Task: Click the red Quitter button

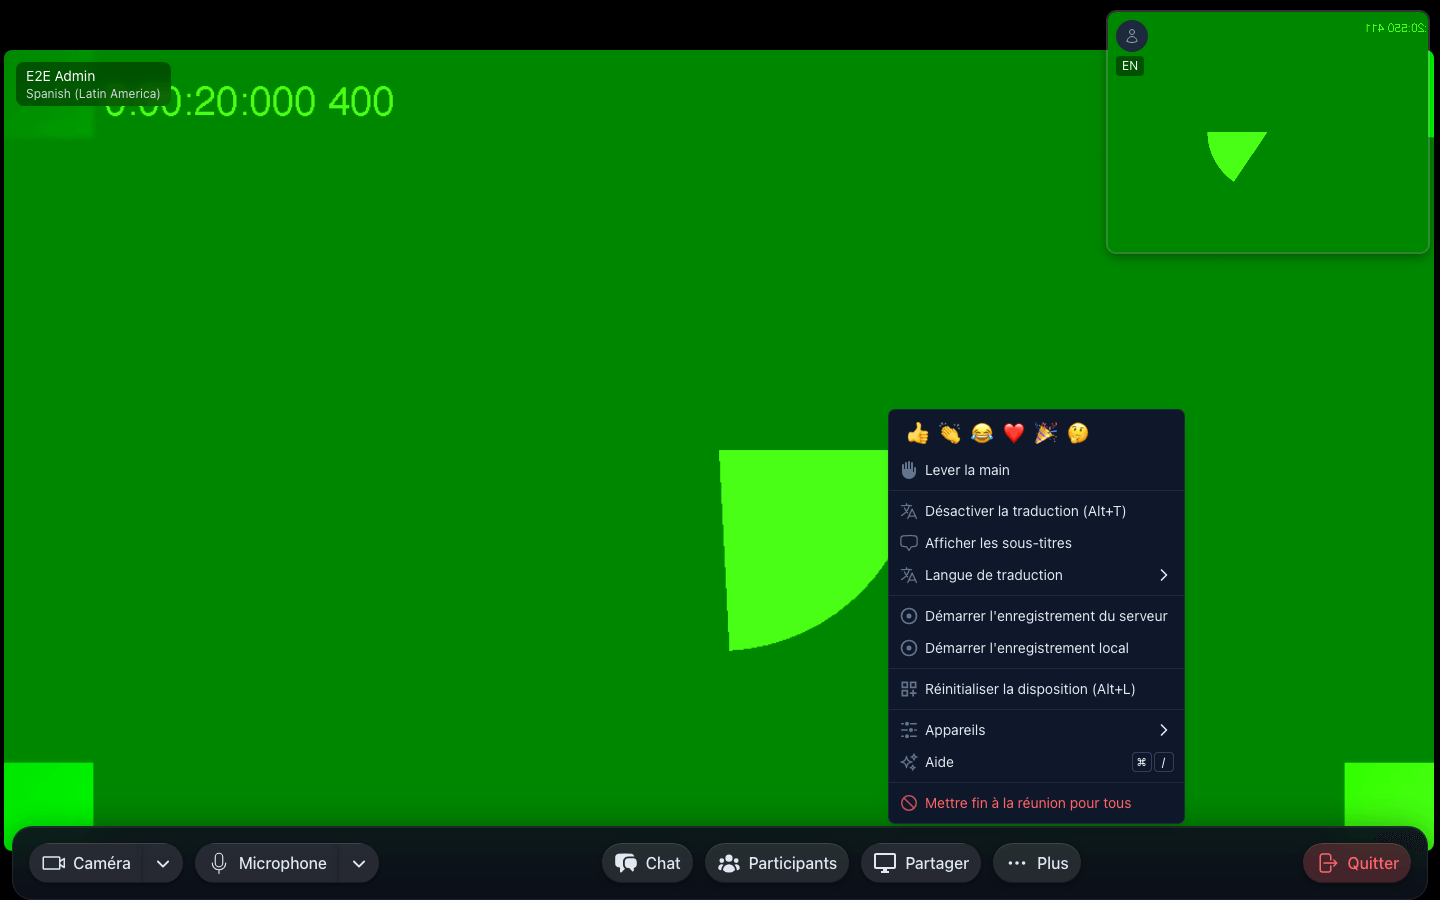Action: click(1357, 863)
